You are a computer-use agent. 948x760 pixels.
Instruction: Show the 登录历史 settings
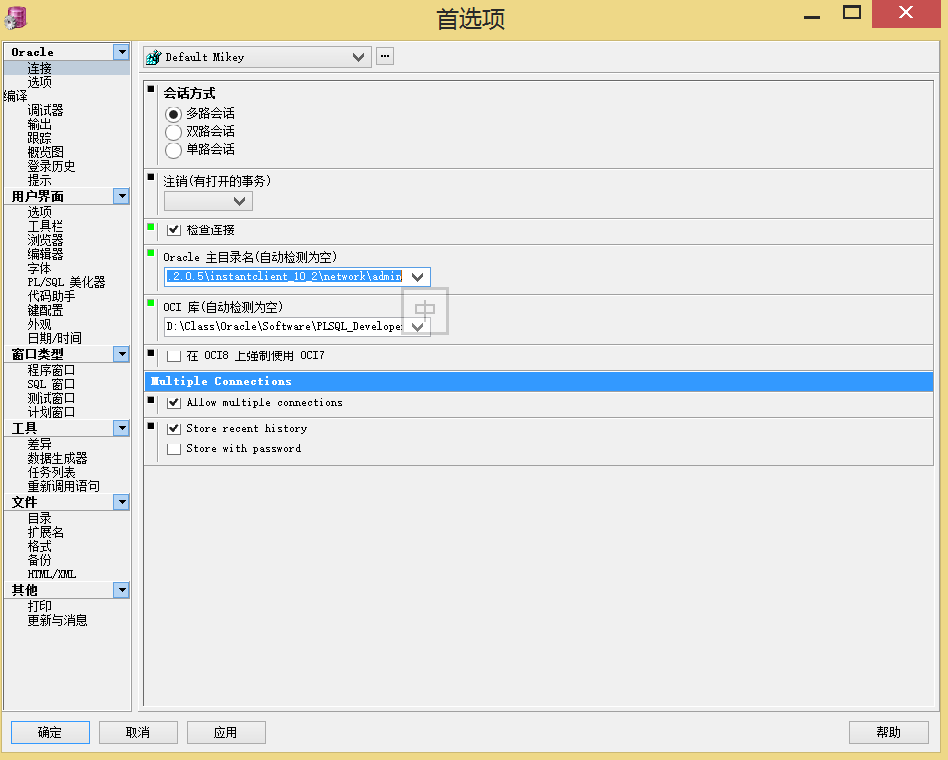(x=51, y=166)
